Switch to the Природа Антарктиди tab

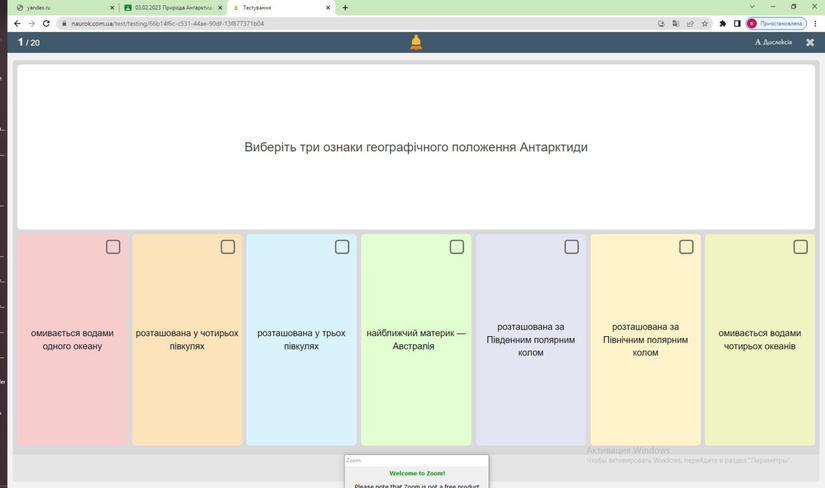point(172,8)
